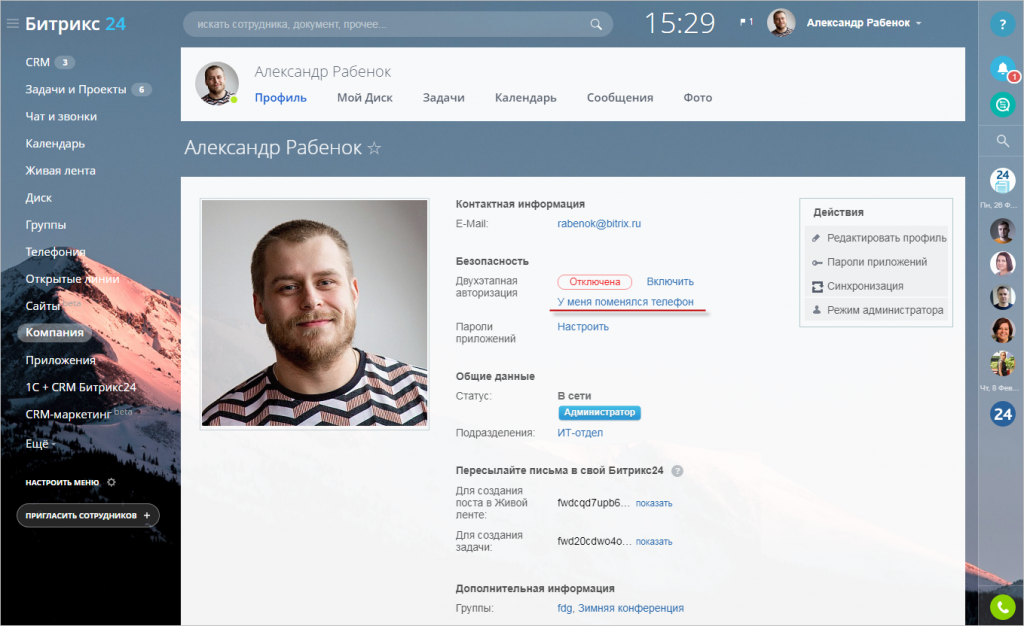Expand the Ещё menu in left sidebar

pos(40,444)
